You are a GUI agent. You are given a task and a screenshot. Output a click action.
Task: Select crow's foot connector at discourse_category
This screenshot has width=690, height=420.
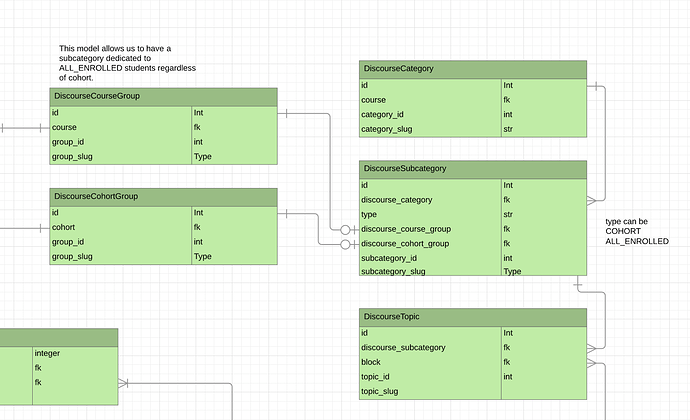pos(591,201)
